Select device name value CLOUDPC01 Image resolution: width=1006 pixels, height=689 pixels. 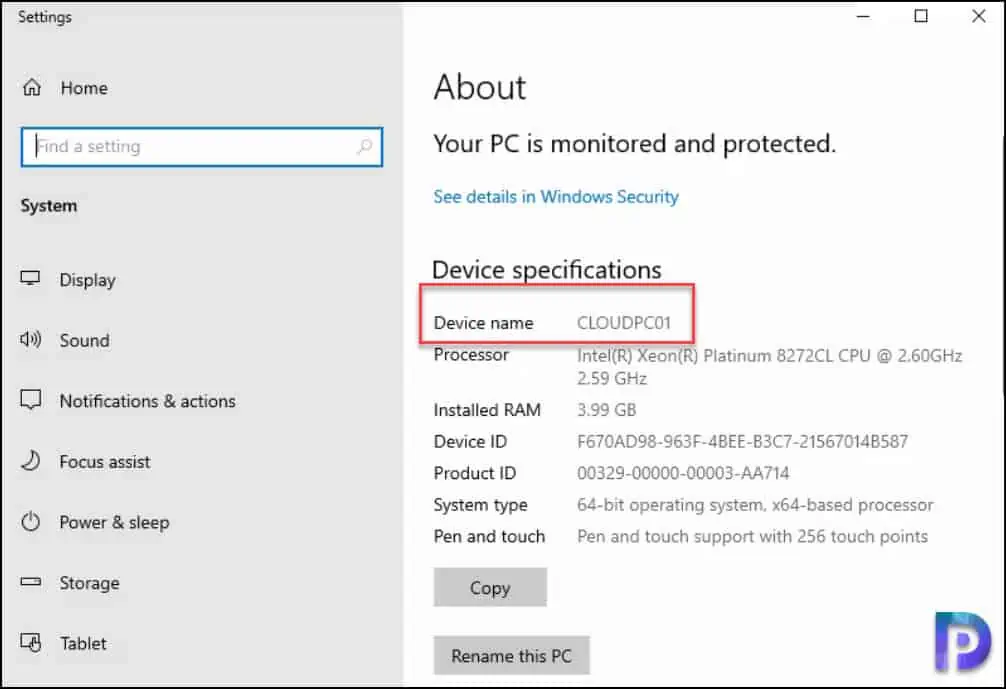pos(624,322)
